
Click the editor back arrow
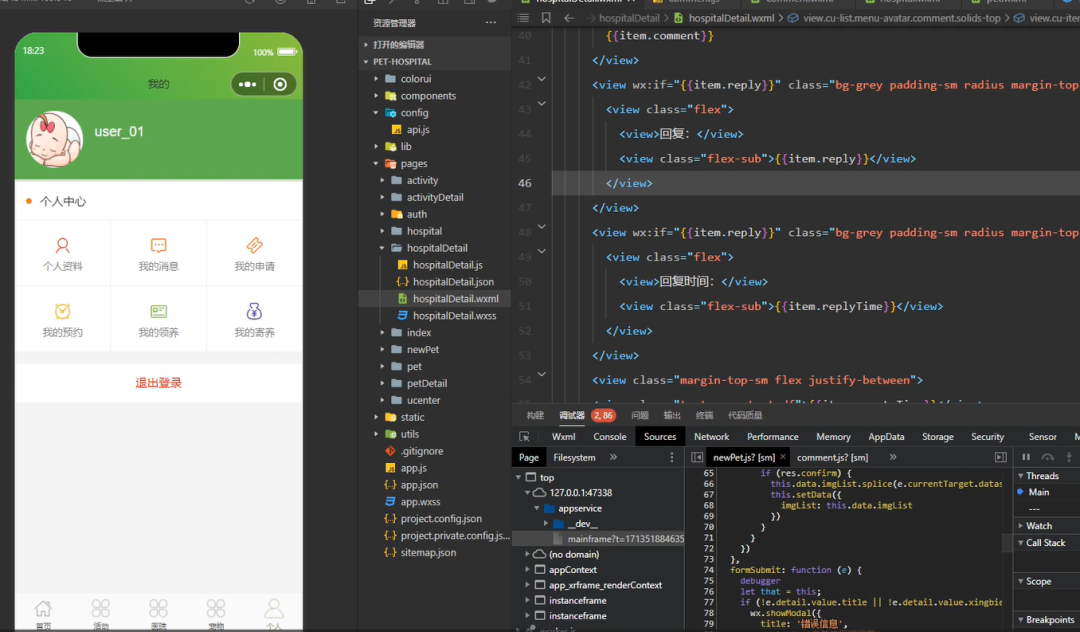click(569, 18)
